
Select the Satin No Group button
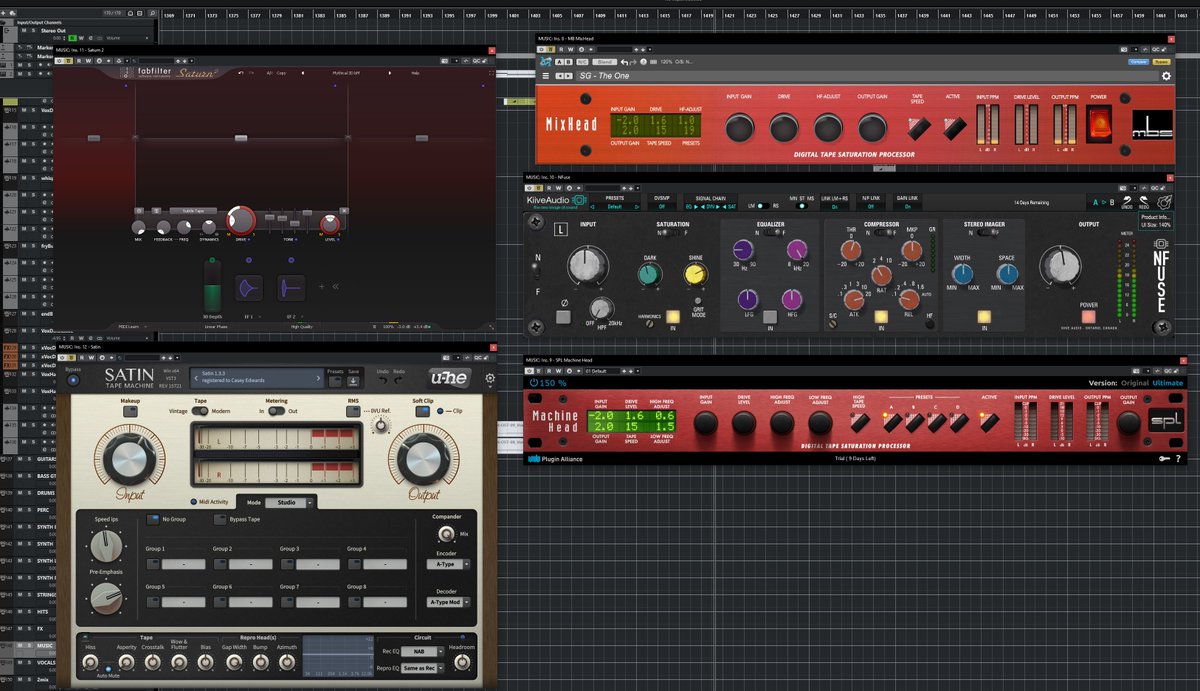coord(153,519)
